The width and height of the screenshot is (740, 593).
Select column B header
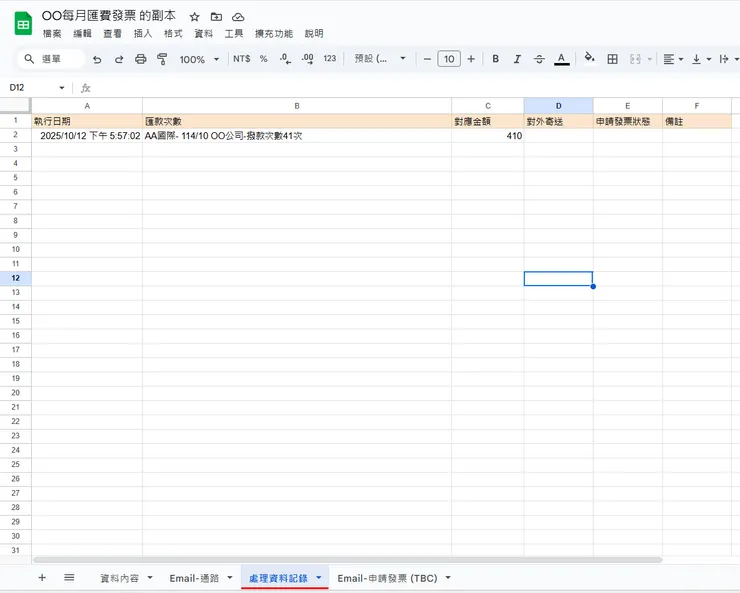click(x=297, y=106)
